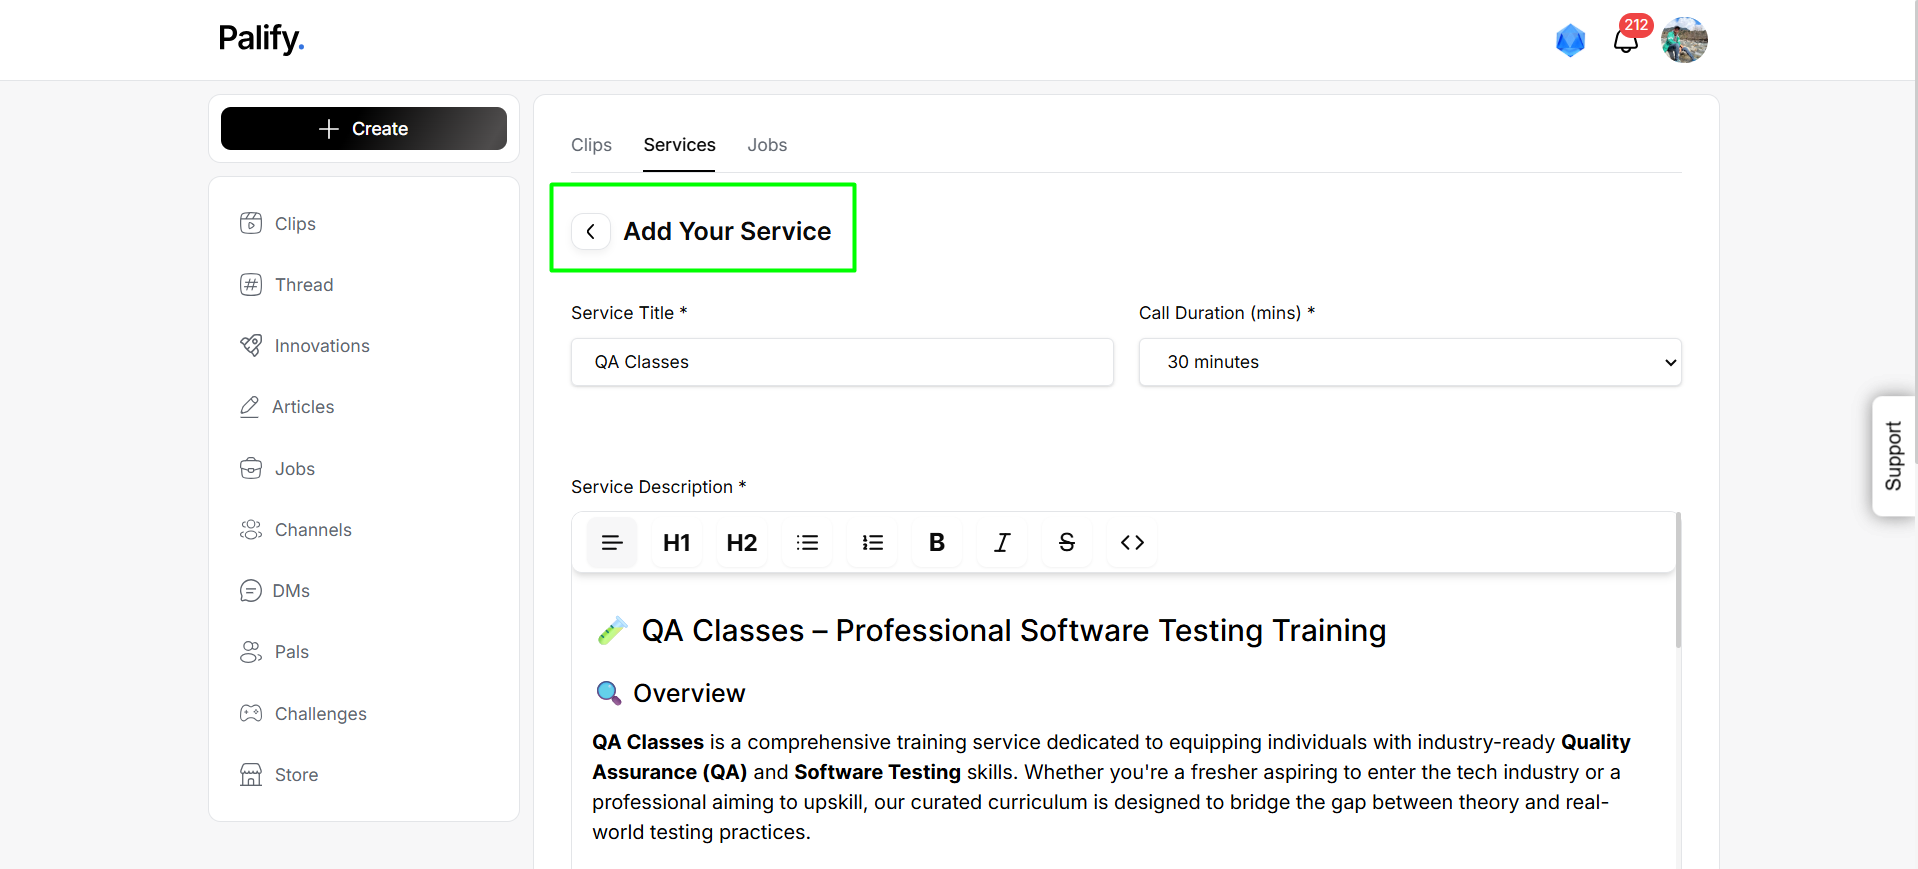Viewport: 1918px width, 869px height.
Task: Open the user profile avatar
Action: (x=1684, y=40)
